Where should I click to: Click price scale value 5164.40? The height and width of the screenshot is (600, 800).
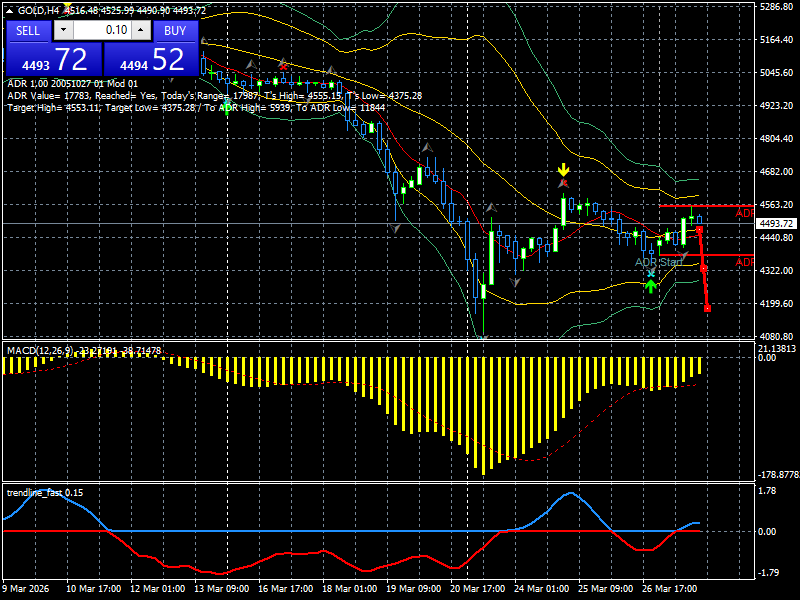pyautogui.click(x=776, y=40)
